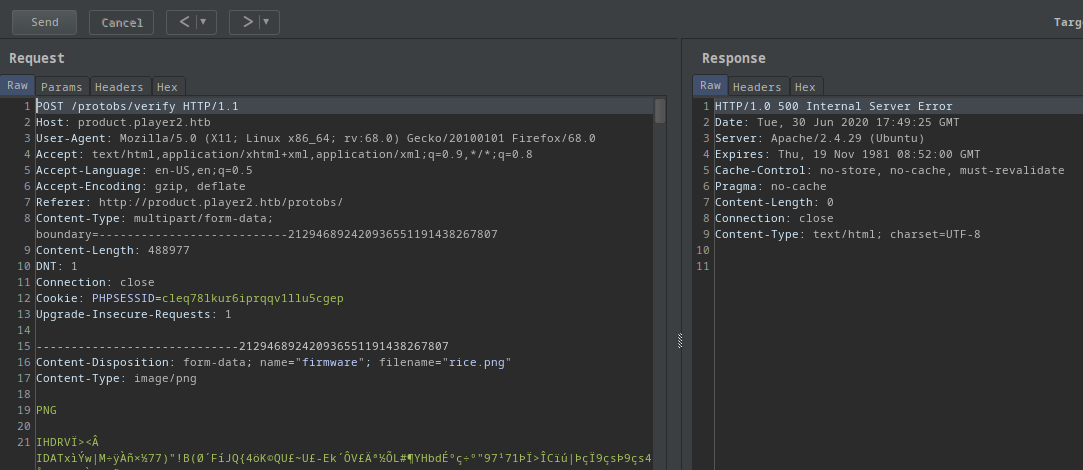Click the Content-Length 488977 header line
This screenshot has height=470, width=1083.
112,250
